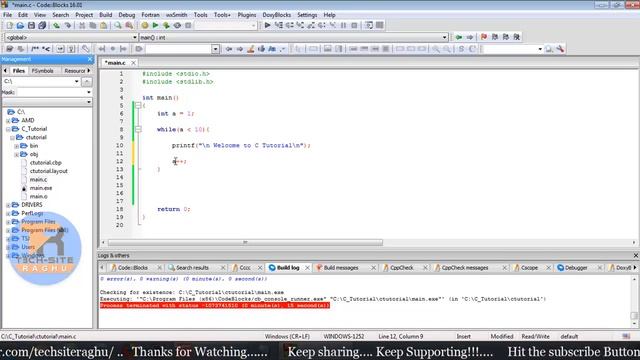This screenshot has width=640, height=360.
Task: Create a new file with the toolbar icon
Action: (9, 25)
